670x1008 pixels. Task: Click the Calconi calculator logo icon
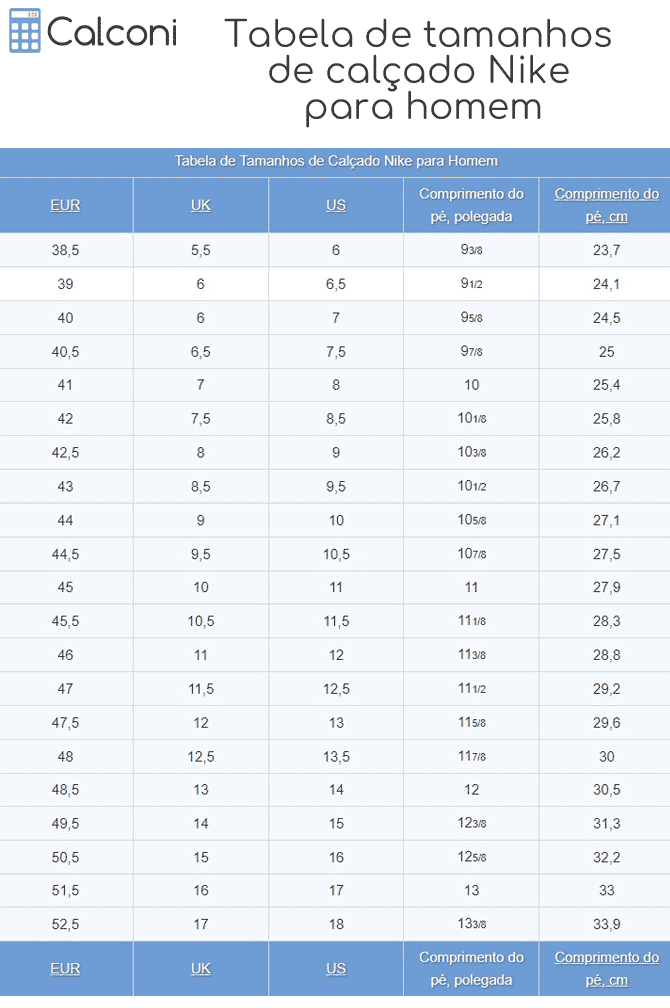click(24, 33)
